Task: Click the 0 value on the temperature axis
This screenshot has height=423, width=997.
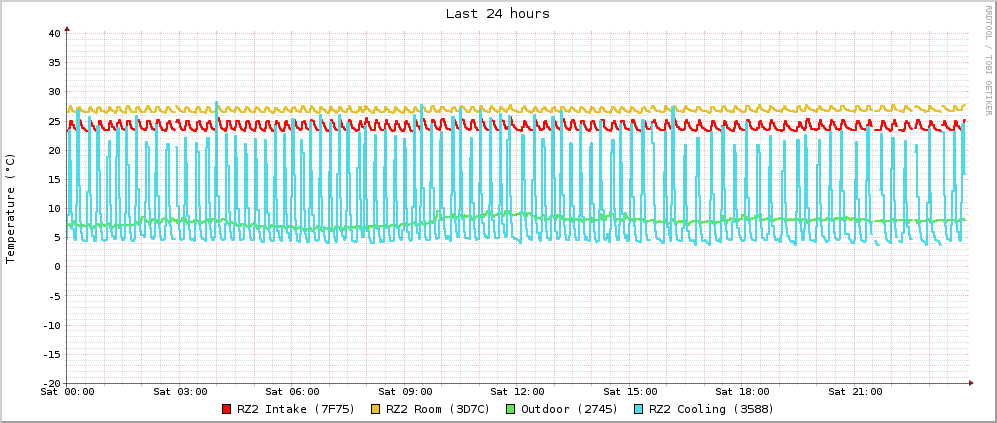Action: pos(57,267)
